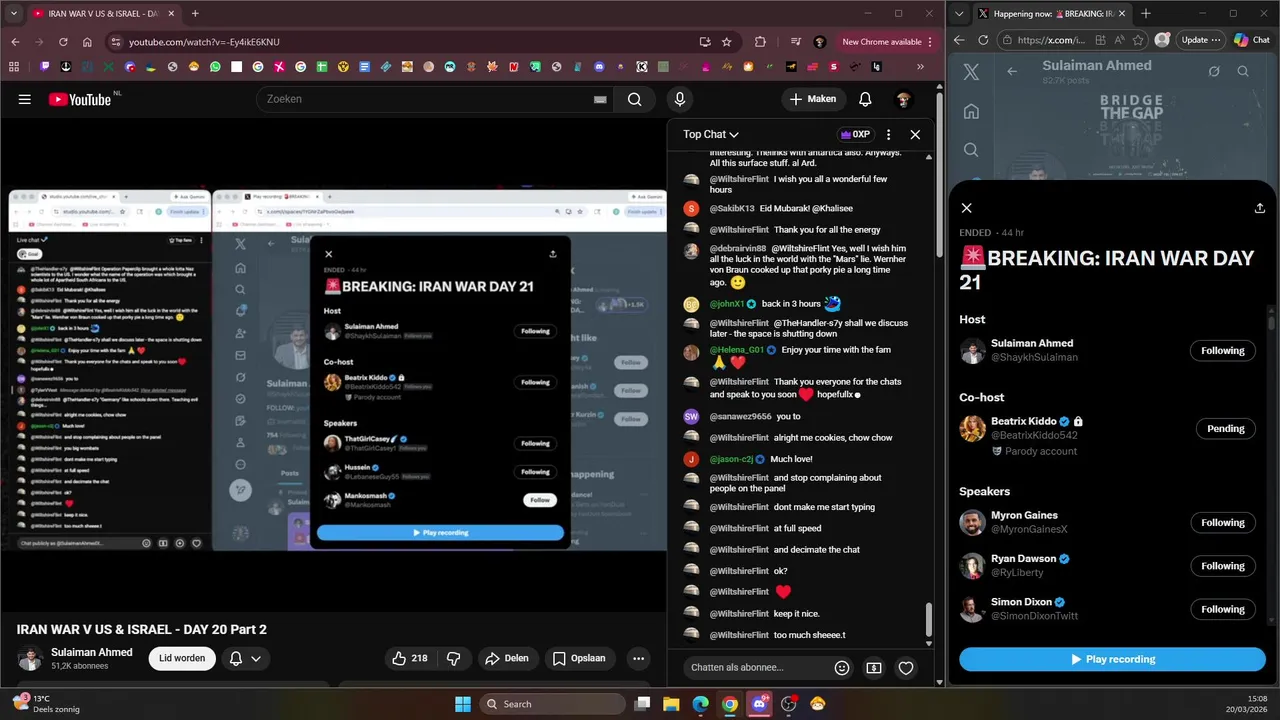Click the YouTube search magnifier button
This screenshot has height=720, width=1280.
tap(634, 99)
